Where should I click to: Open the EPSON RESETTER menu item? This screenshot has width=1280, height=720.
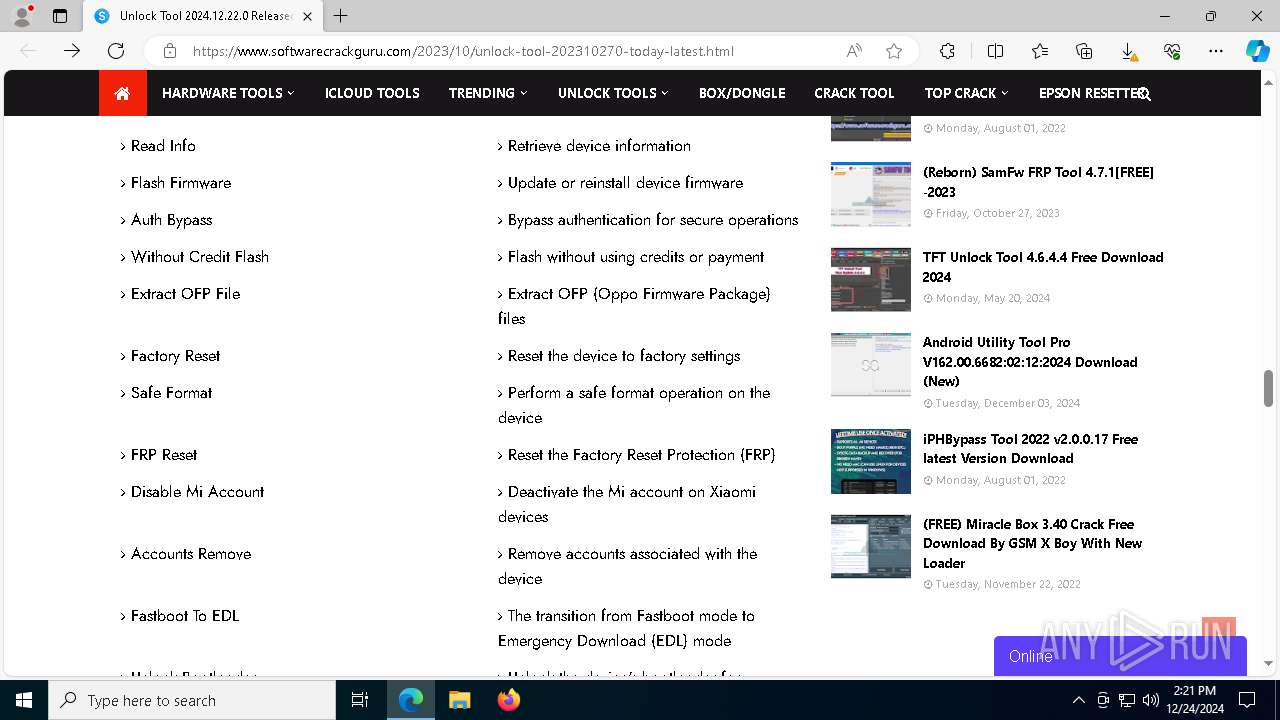point(1088,93)
